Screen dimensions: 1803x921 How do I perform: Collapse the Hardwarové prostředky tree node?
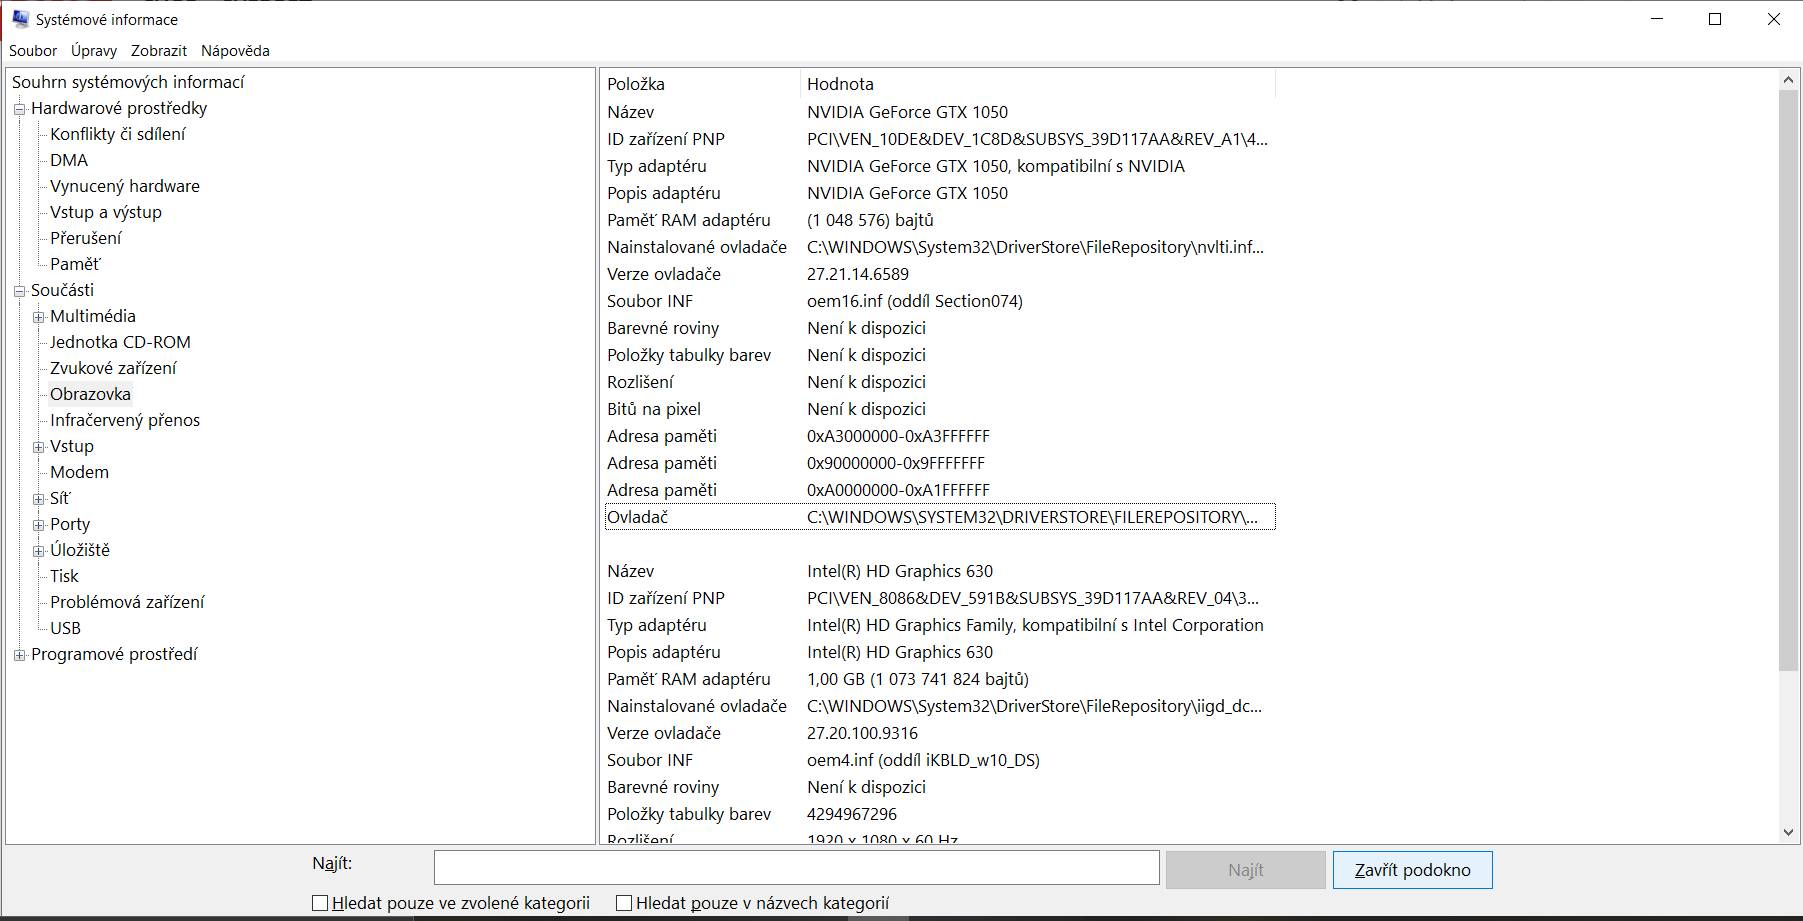coord(19,109)
